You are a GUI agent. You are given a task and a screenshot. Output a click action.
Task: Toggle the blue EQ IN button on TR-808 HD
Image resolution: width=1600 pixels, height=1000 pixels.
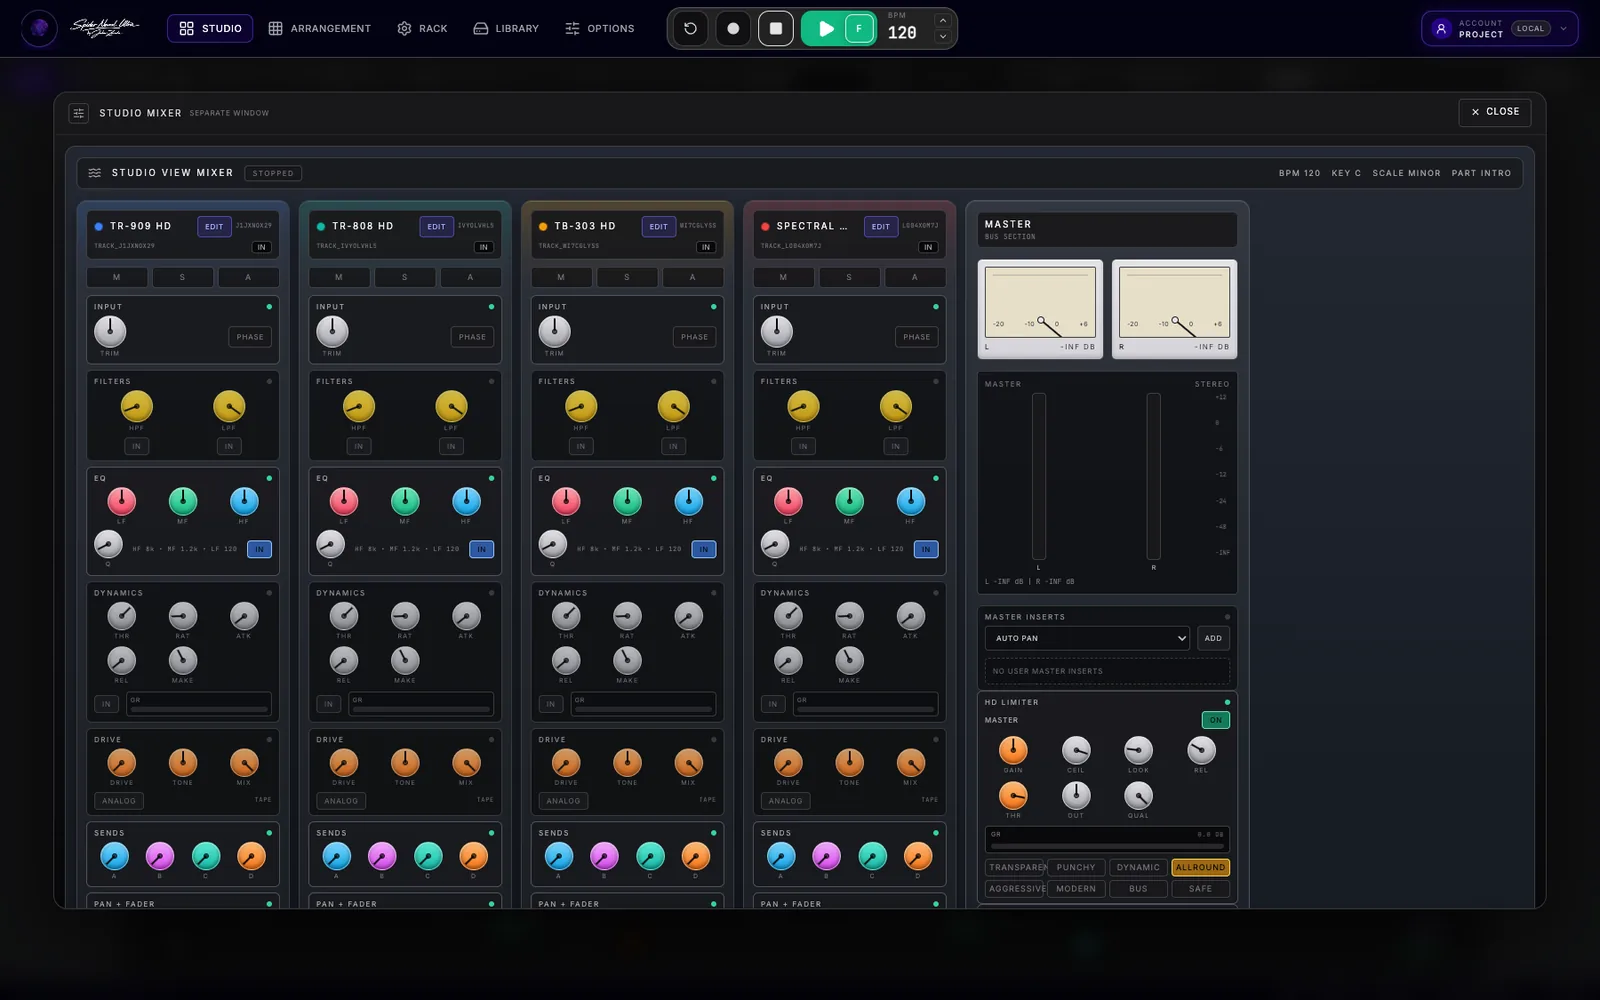(x=481, y=549)
